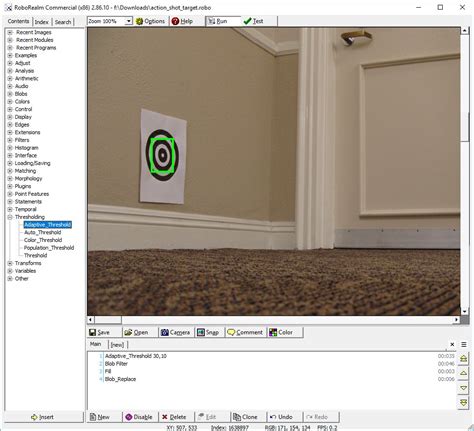Switch to the Contents tab
This screenshot has width=474, height=431.
click(x=18, y=21)
